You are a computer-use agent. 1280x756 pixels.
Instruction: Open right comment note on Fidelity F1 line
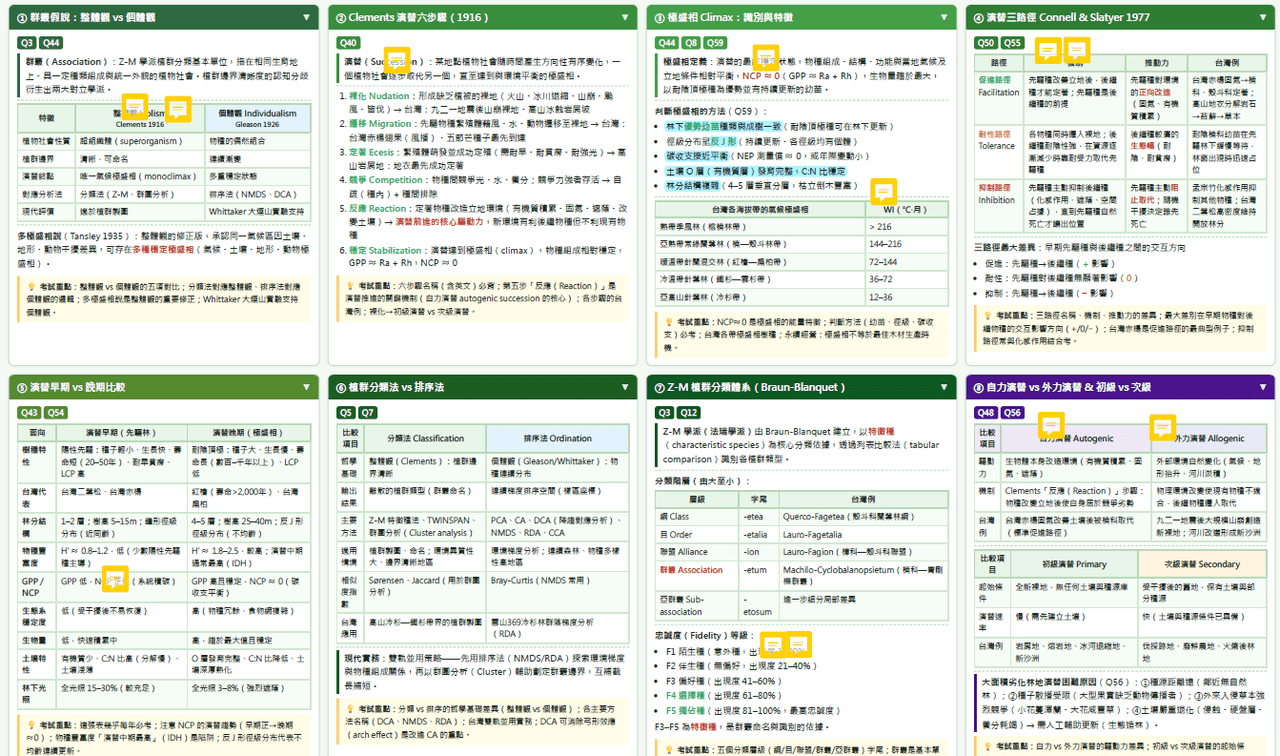(799, 645)
